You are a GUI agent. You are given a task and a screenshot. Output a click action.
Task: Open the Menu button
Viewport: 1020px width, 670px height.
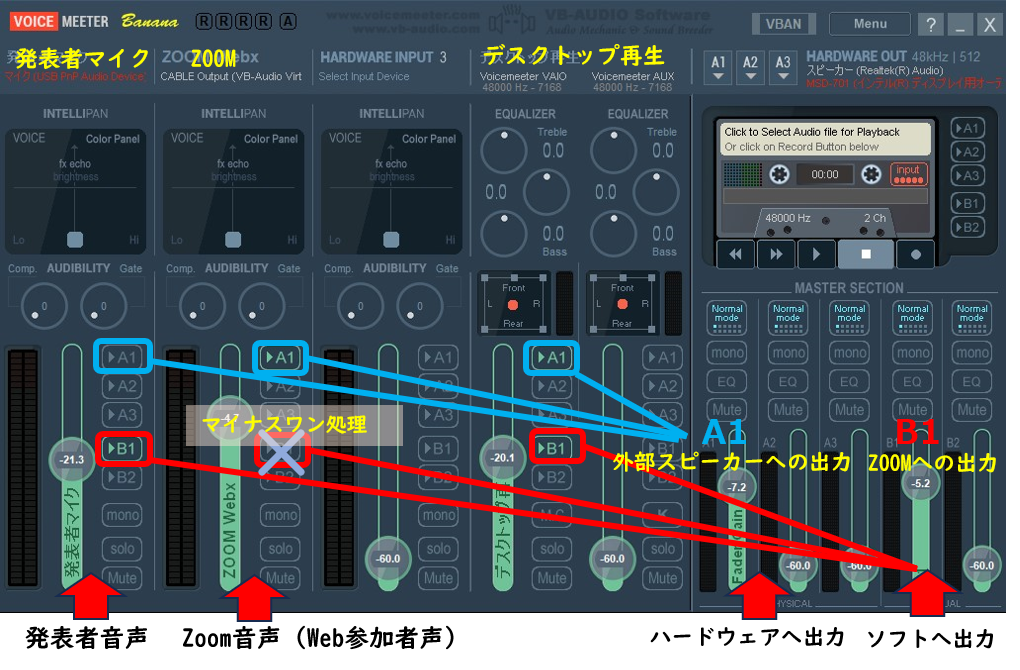tap(870, 24)
